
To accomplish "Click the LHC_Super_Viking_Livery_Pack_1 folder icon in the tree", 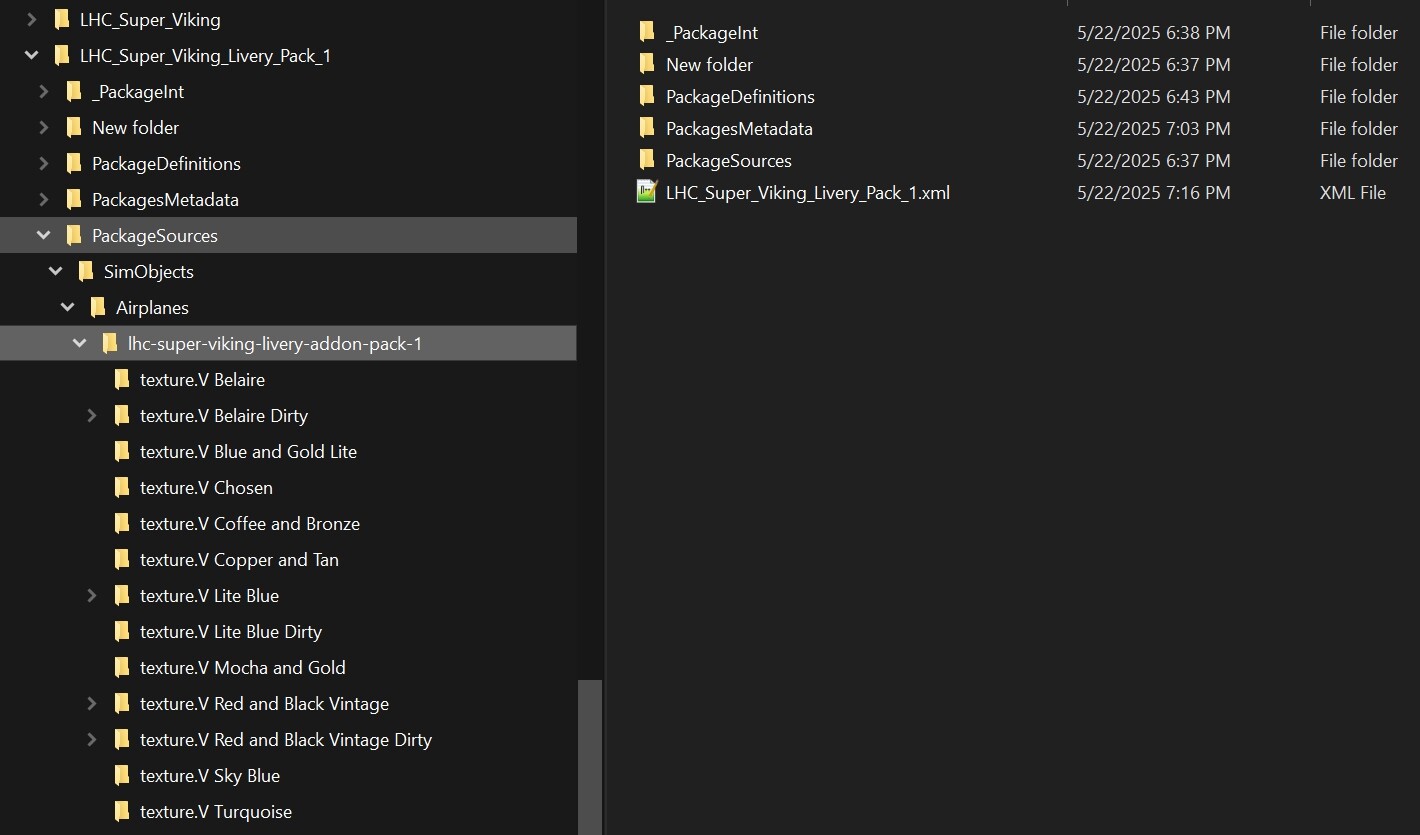I will [62, 55].
